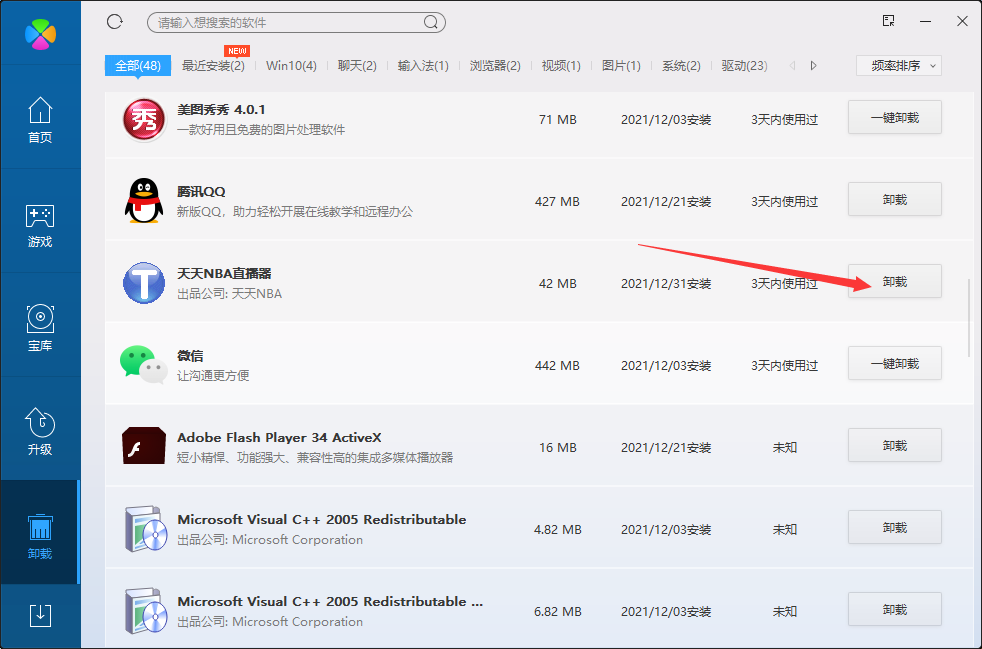Click 一键卸载 for 微信

point(895,363)
